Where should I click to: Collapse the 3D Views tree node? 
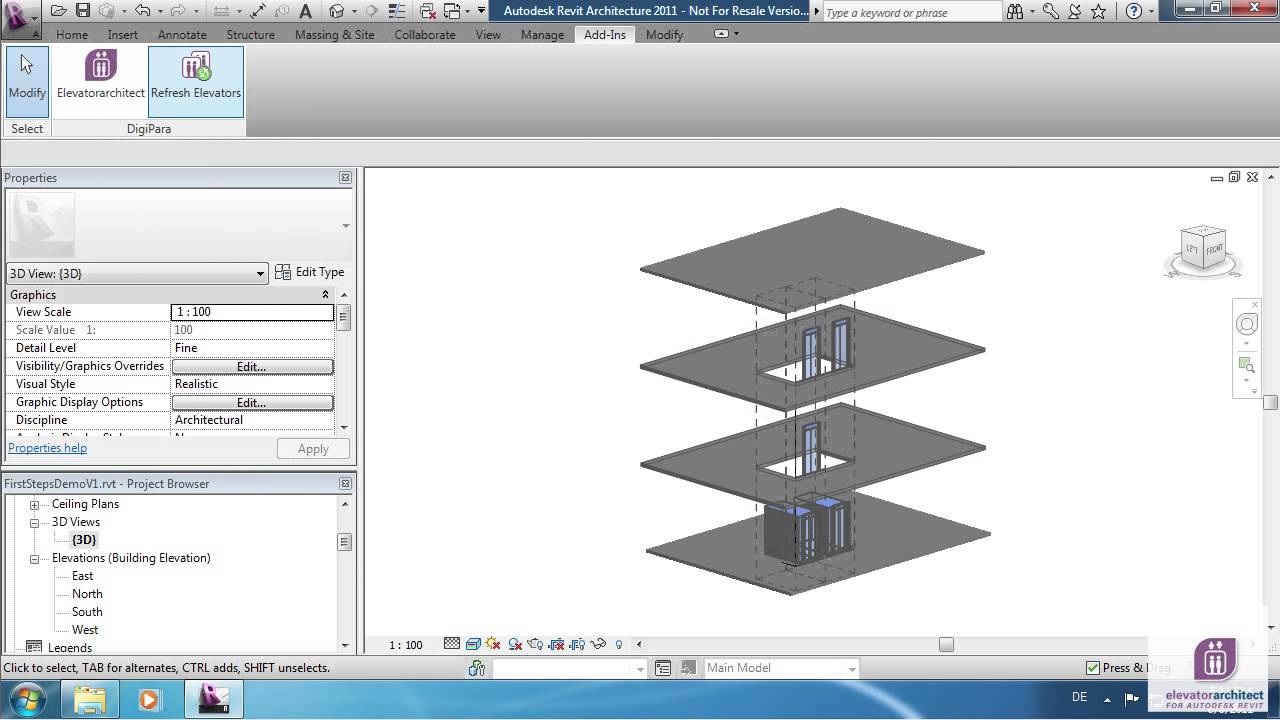tap(34, 522)
